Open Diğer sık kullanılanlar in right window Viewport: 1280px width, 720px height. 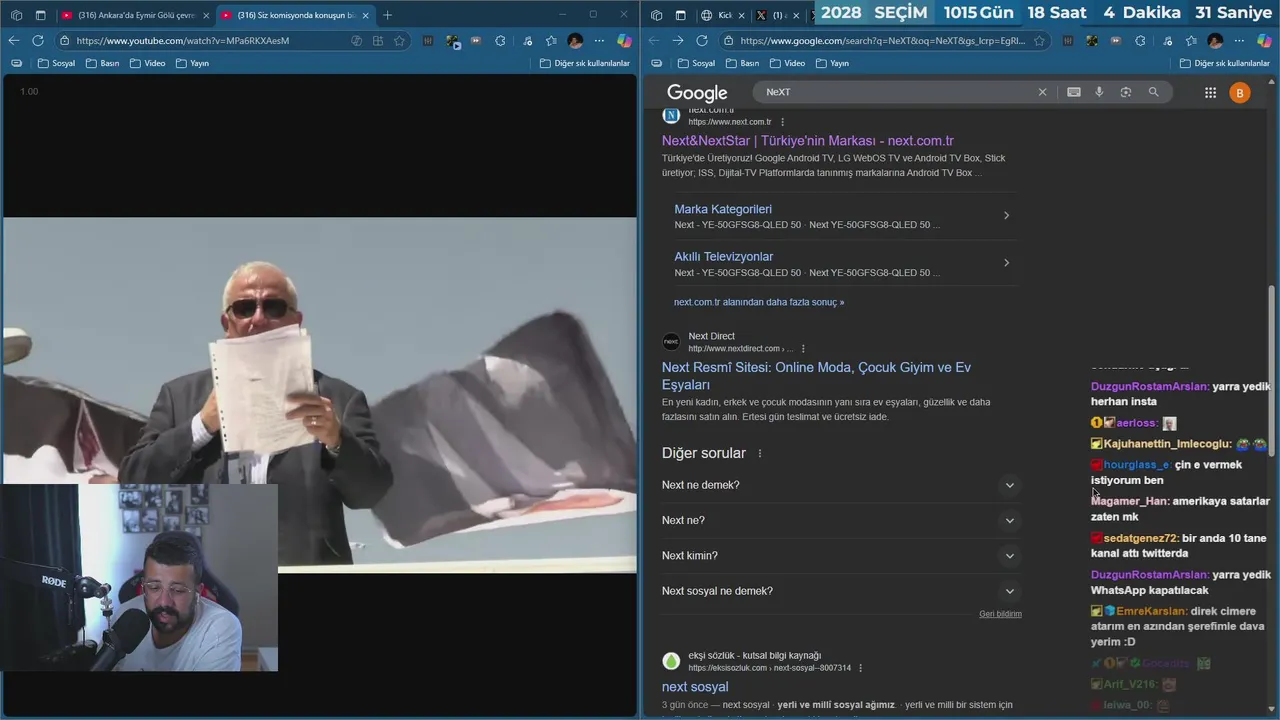point(1225,63)
